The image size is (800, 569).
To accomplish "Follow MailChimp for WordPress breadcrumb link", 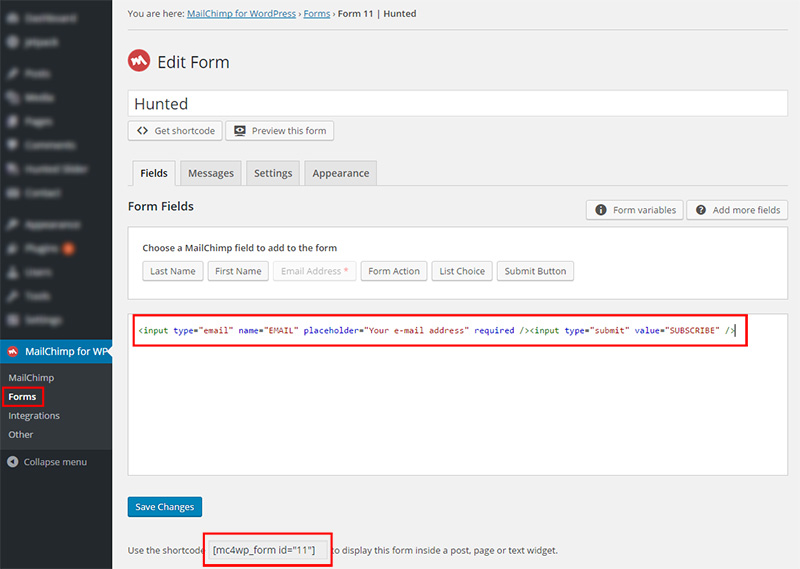I will tap(241, 14).
